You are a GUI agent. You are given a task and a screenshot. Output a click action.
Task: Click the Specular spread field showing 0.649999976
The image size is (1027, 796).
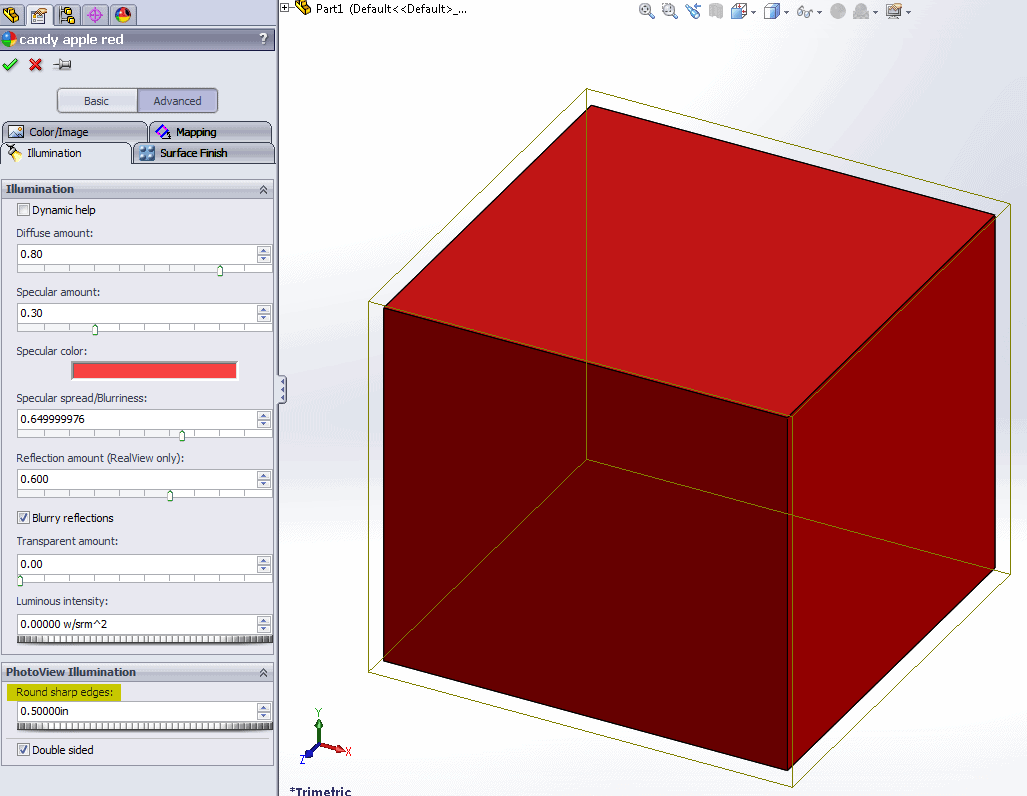[137, 419]
